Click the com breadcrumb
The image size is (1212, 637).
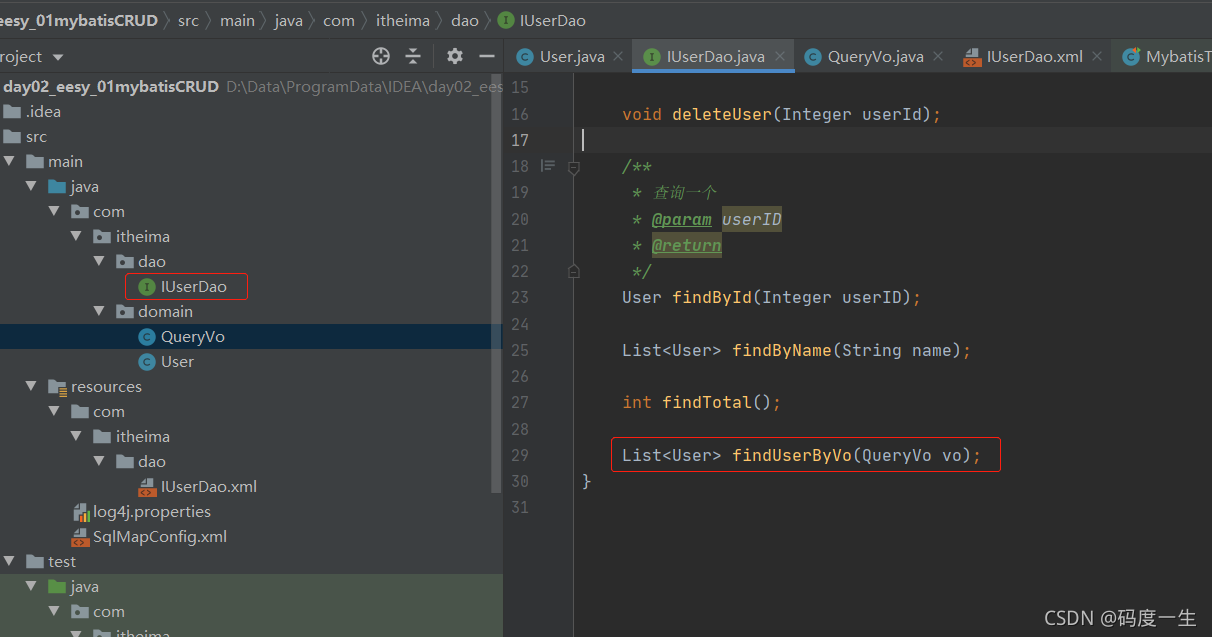point(339,20)
